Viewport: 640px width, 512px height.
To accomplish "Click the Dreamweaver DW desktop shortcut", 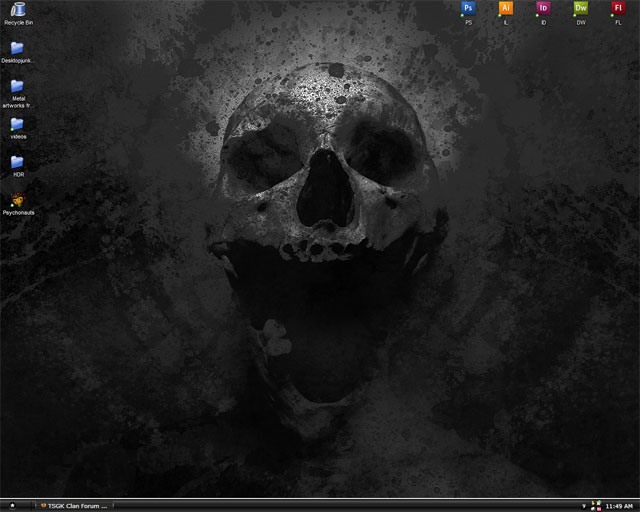I will [x=581, y=9].
